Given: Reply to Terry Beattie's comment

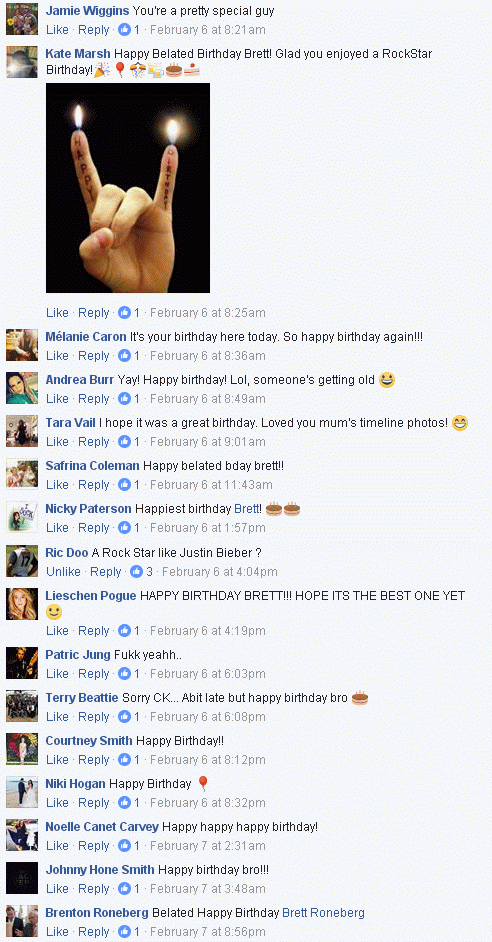Looking at the screenshot, I should 94,717.
